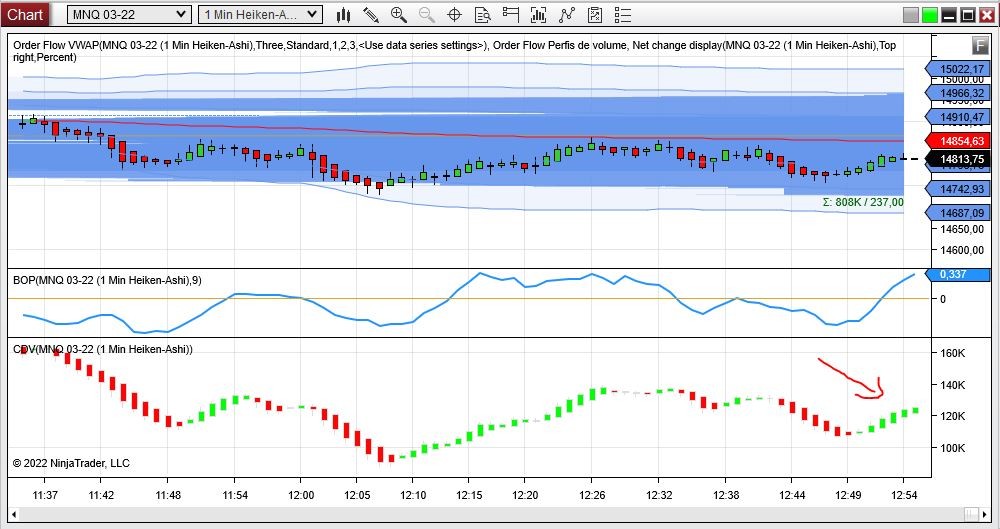The height and width of the screenshot is (529, 1000).
Task: Click the volume sum 808K / 237,00 text
Action: 863,202
